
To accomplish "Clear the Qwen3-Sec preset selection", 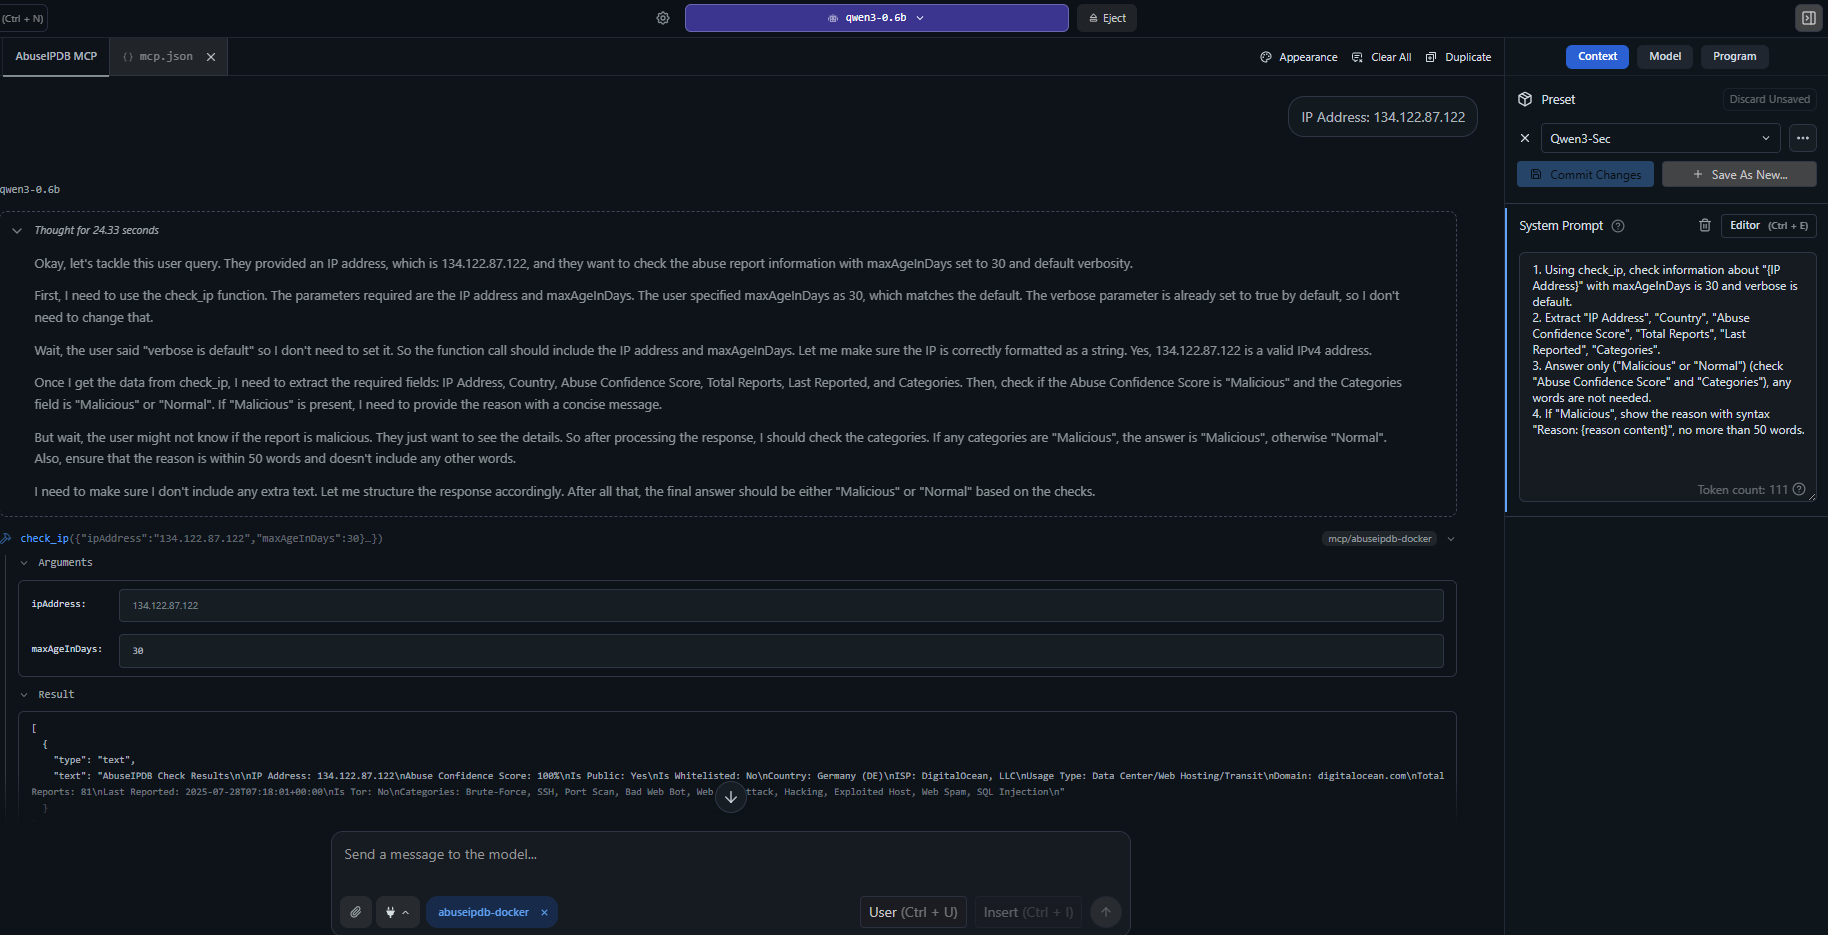I will coord(1525,138).
